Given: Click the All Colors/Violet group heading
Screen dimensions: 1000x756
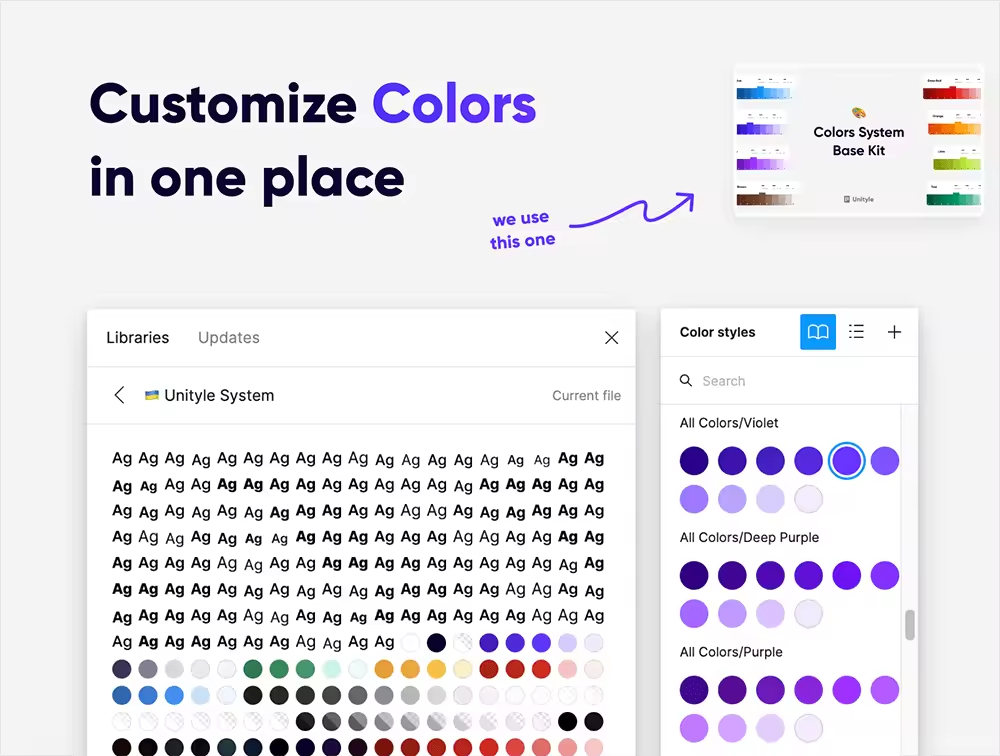Looking at the screenshot, I should click(729, 423).
